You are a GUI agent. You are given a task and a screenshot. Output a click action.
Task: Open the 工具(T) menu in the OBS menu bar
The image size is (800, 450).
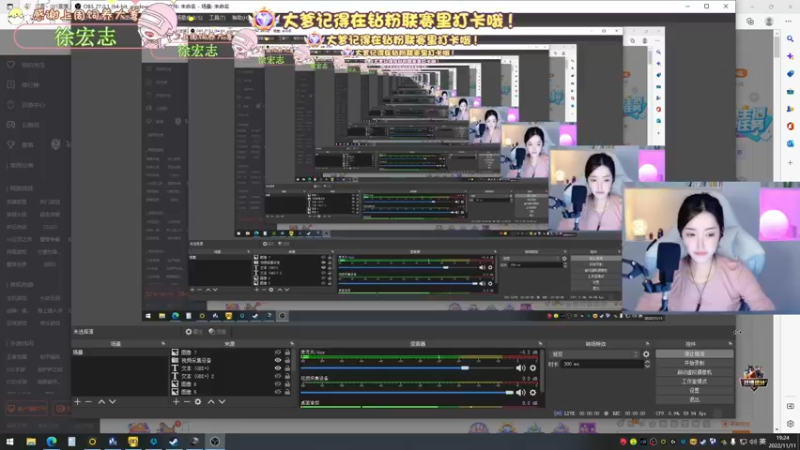pos(217,18)
